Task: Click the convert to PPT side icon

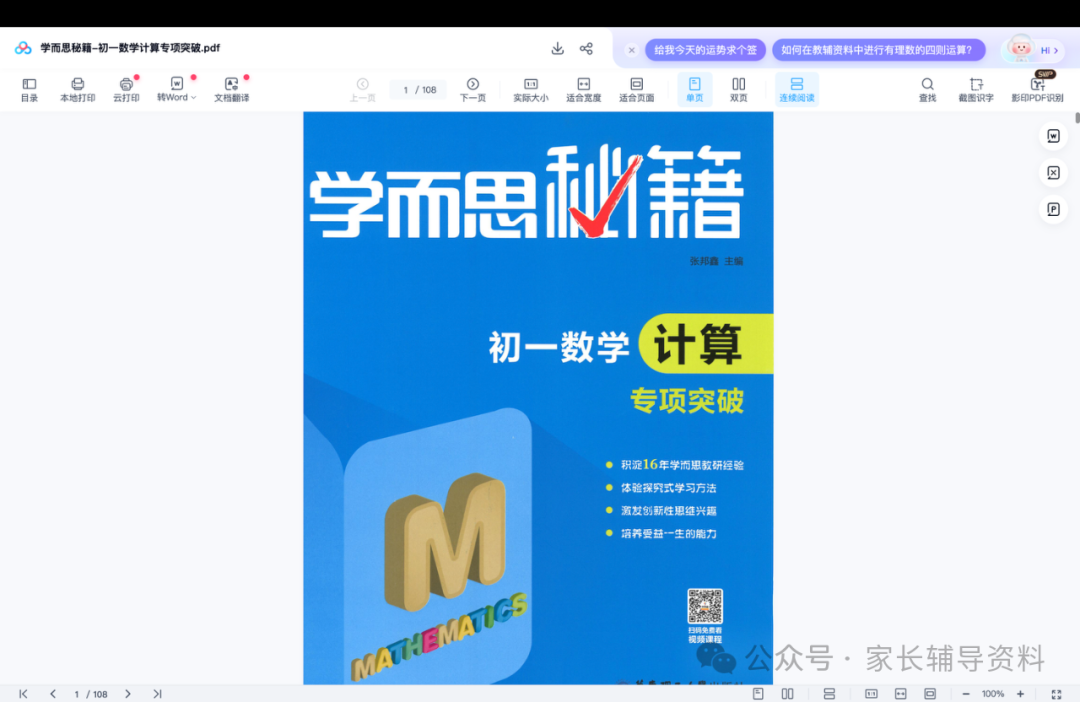Action: [x=1053, y=209]
